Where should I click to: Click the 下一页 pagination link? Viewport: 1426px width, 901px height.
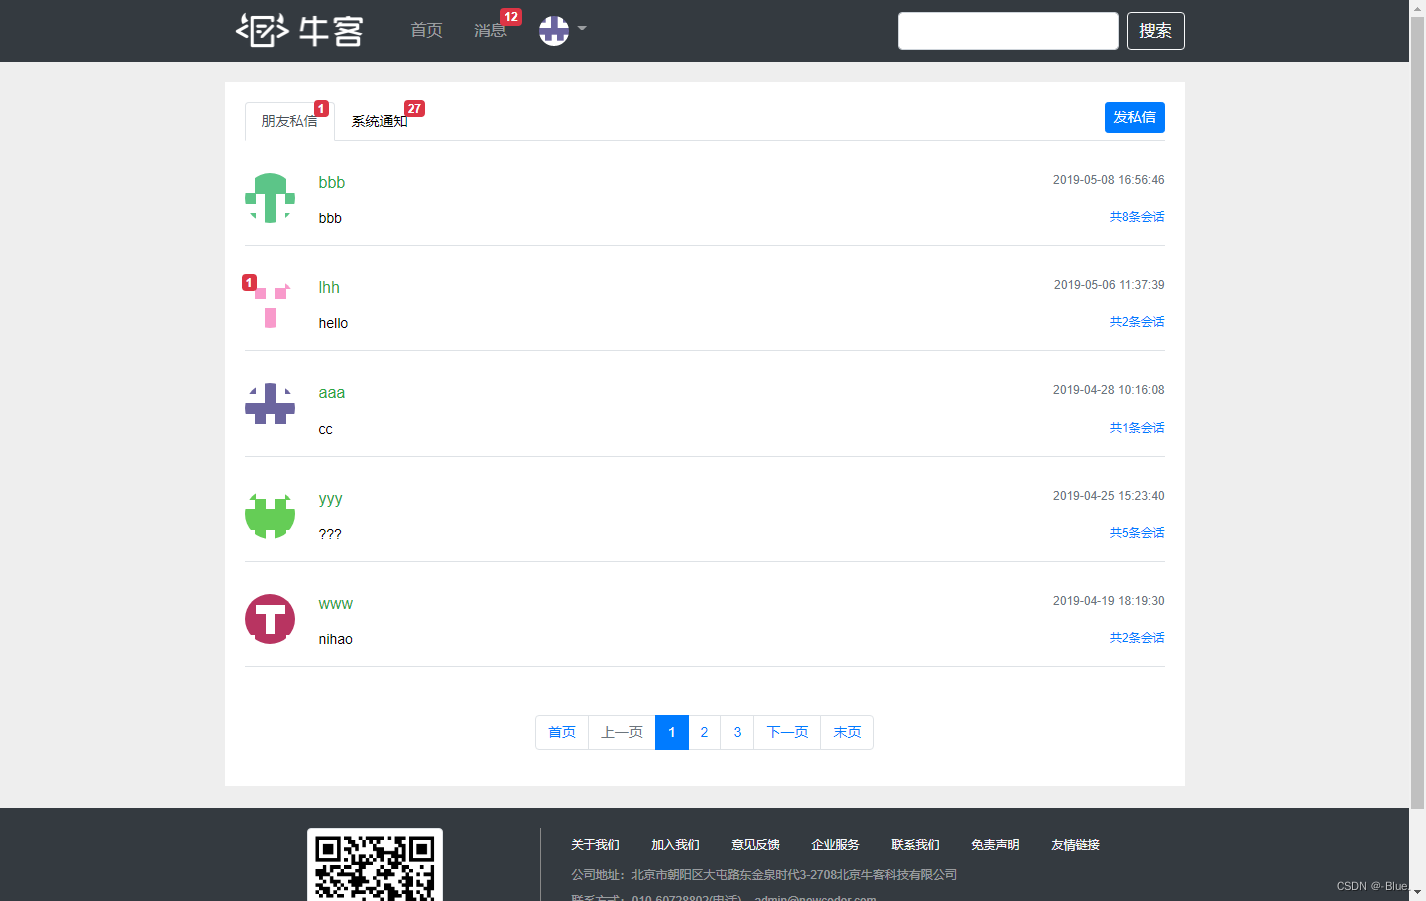pyautogui.click(x=786, y=732)
